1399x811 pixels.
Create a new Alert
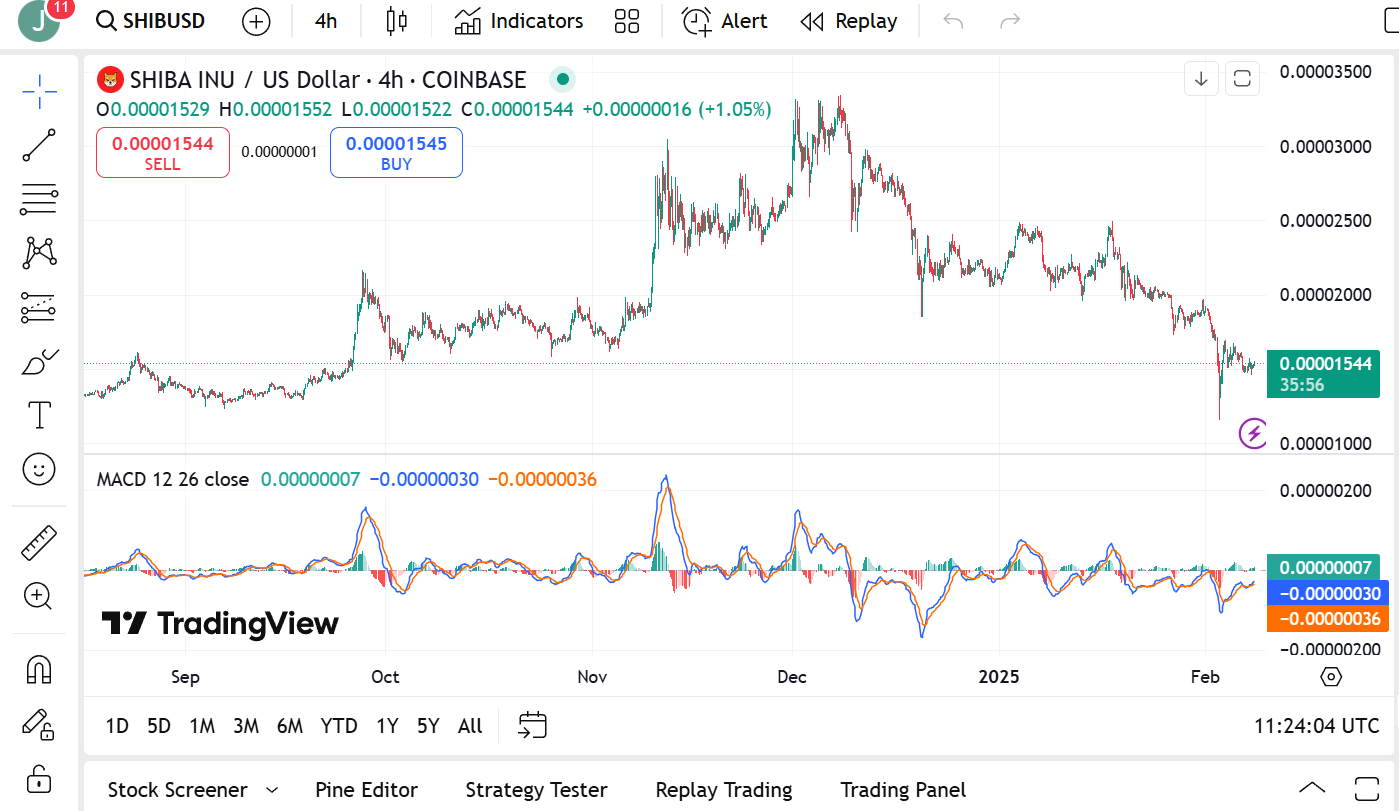pyautogui.click(x=725, y=21)
